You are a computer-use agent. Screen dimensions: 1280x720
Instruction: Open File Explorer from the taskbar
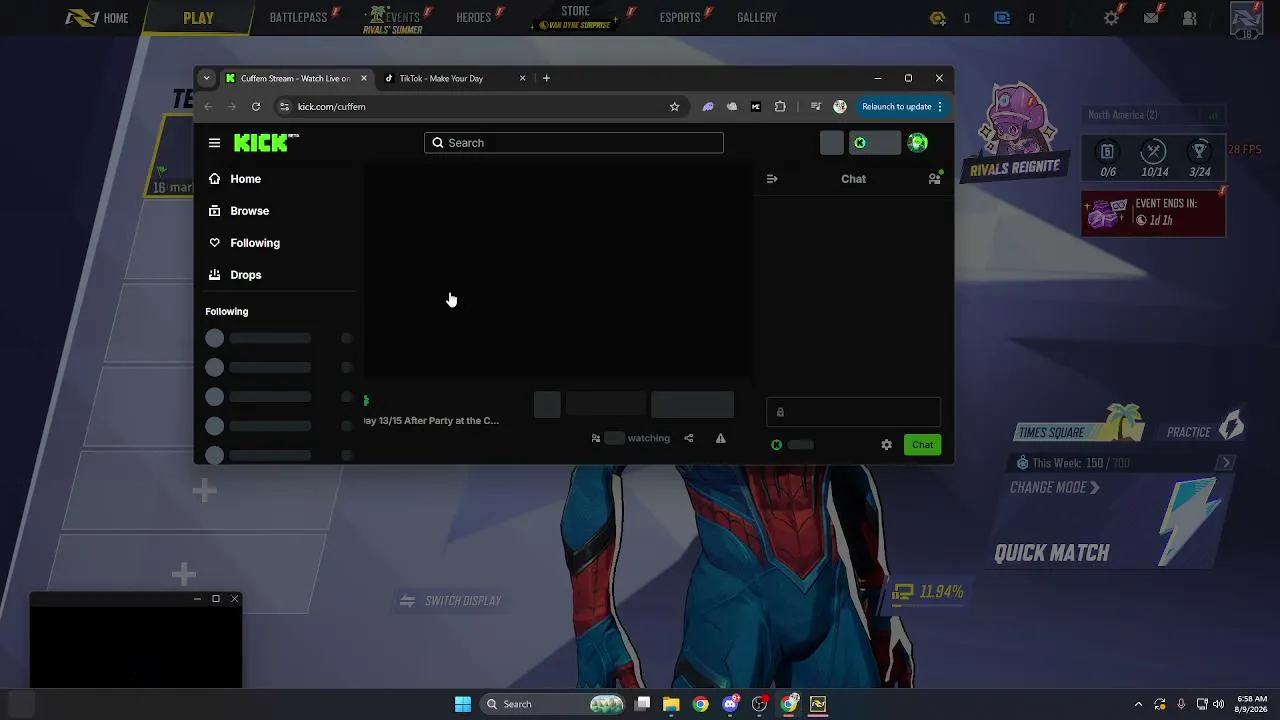(671, 704)
